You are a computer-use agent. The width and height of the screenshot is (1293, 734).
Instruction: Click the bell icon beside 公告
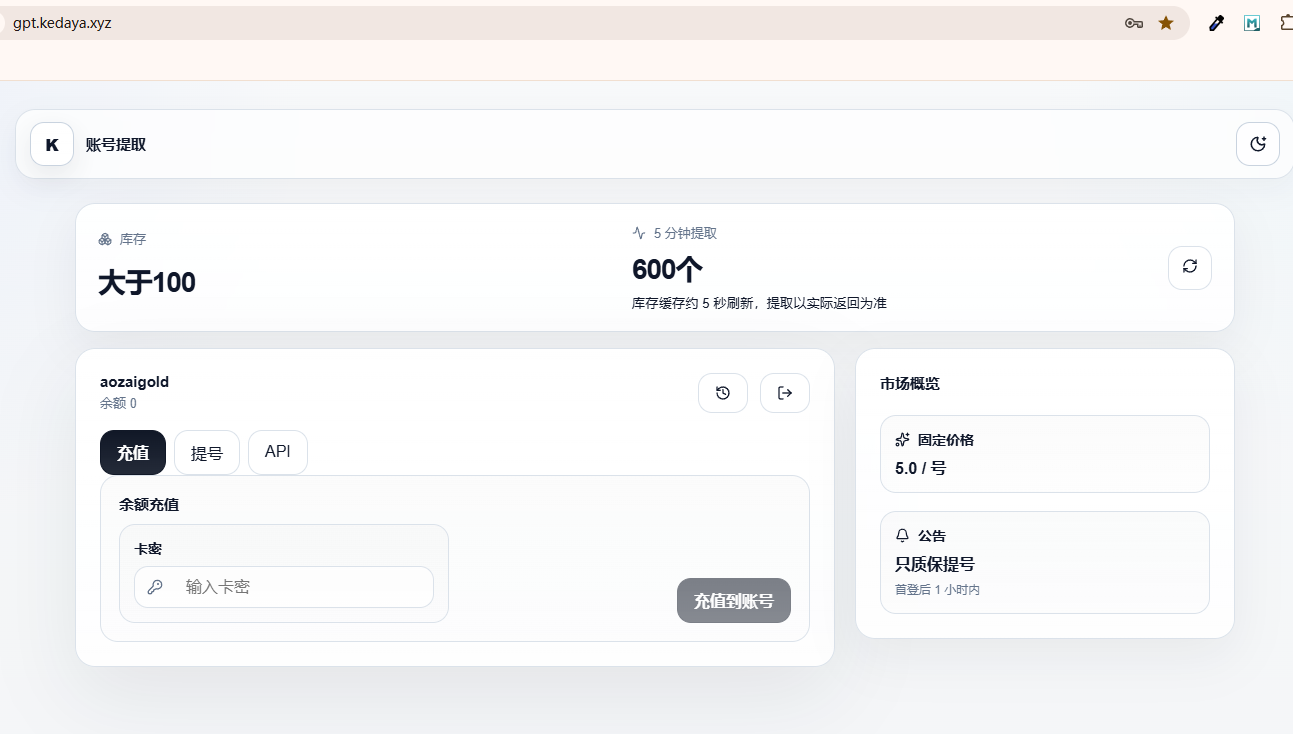pyautogui.click(x=902, y=536)
